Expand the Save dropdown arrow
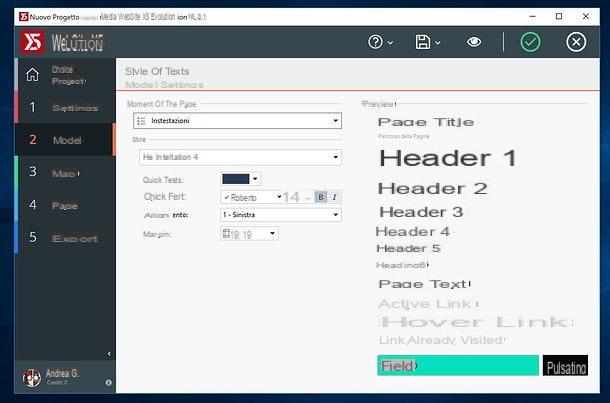Viewport: 610px width, 403px height. coord(438,42)
